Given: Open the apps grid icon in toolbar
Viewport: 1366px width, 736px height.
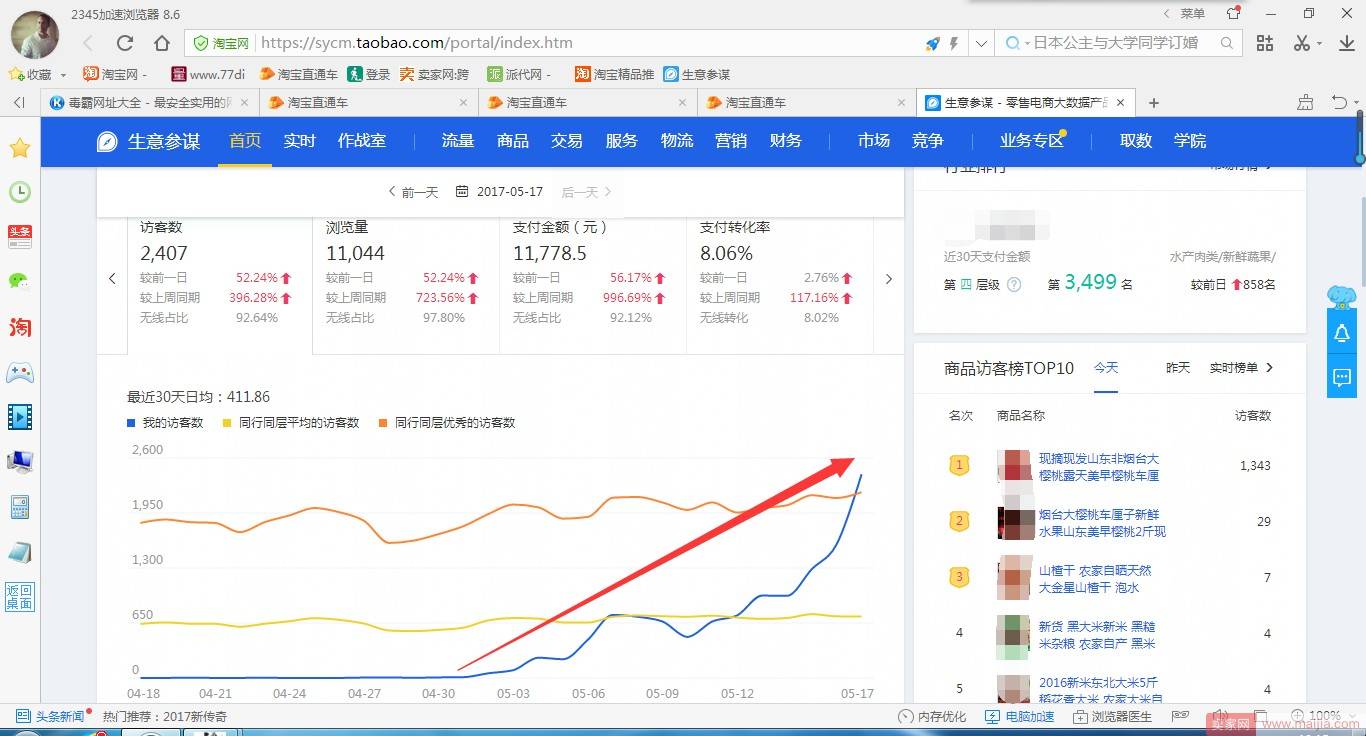Looking at the screenshot, I should coord(1265,43).
